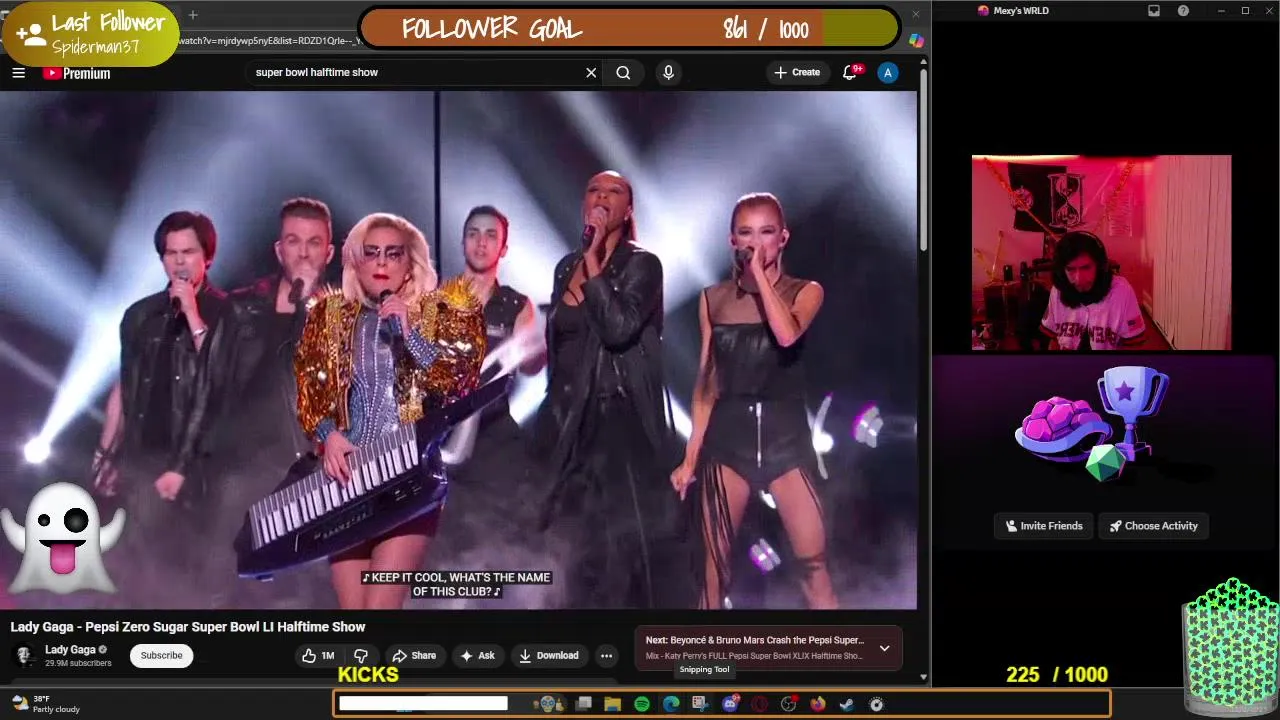
Task: Share the video
Action: pyautogui.click(x=413, y=656)
